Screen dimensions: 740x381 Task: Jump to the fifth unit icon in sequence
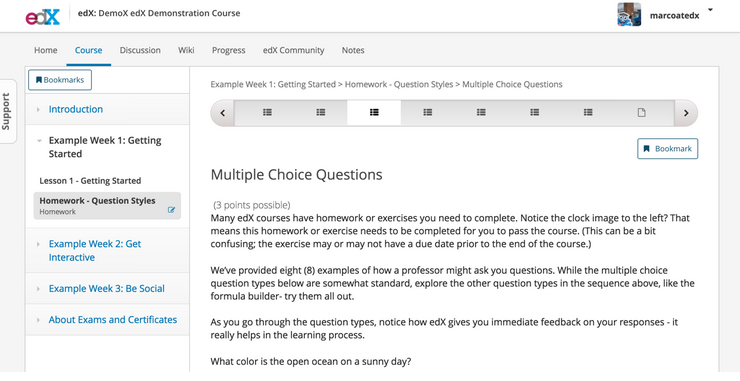pos(481,112)
